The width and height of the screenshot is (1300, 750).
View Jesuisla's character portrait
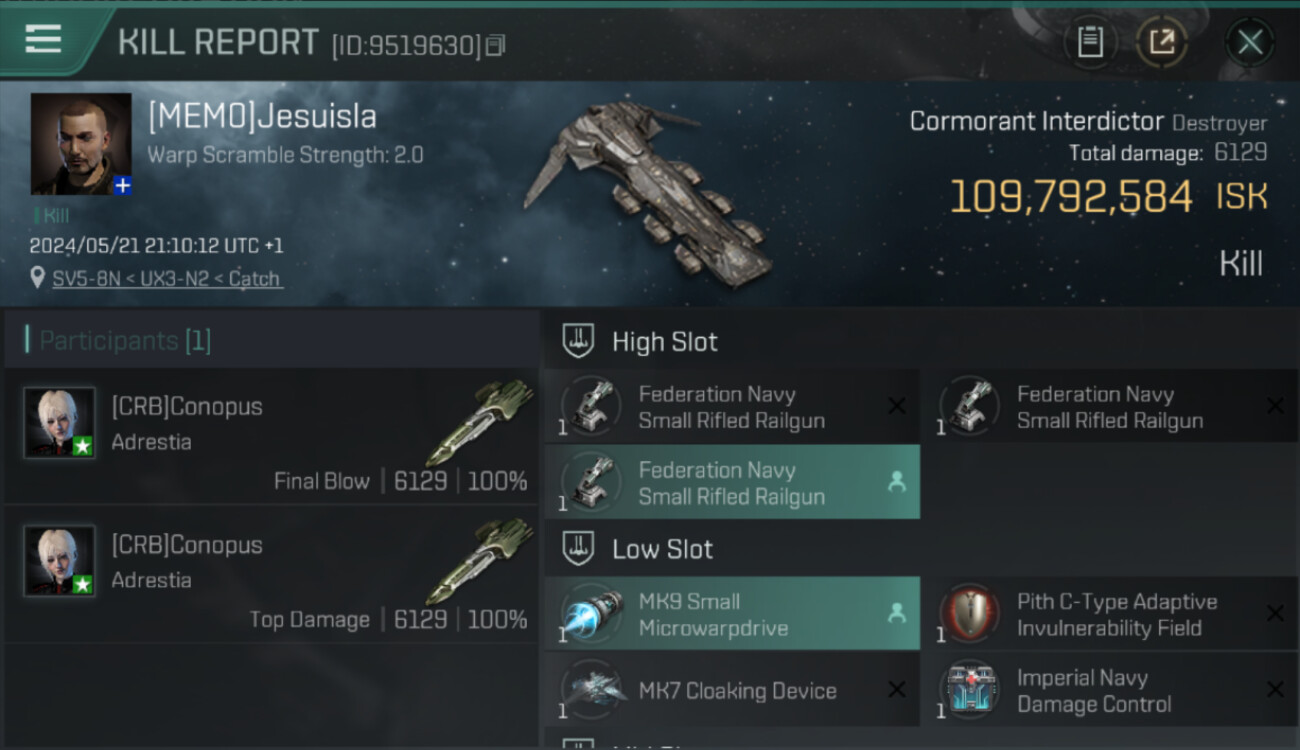[x=81, y=144]
